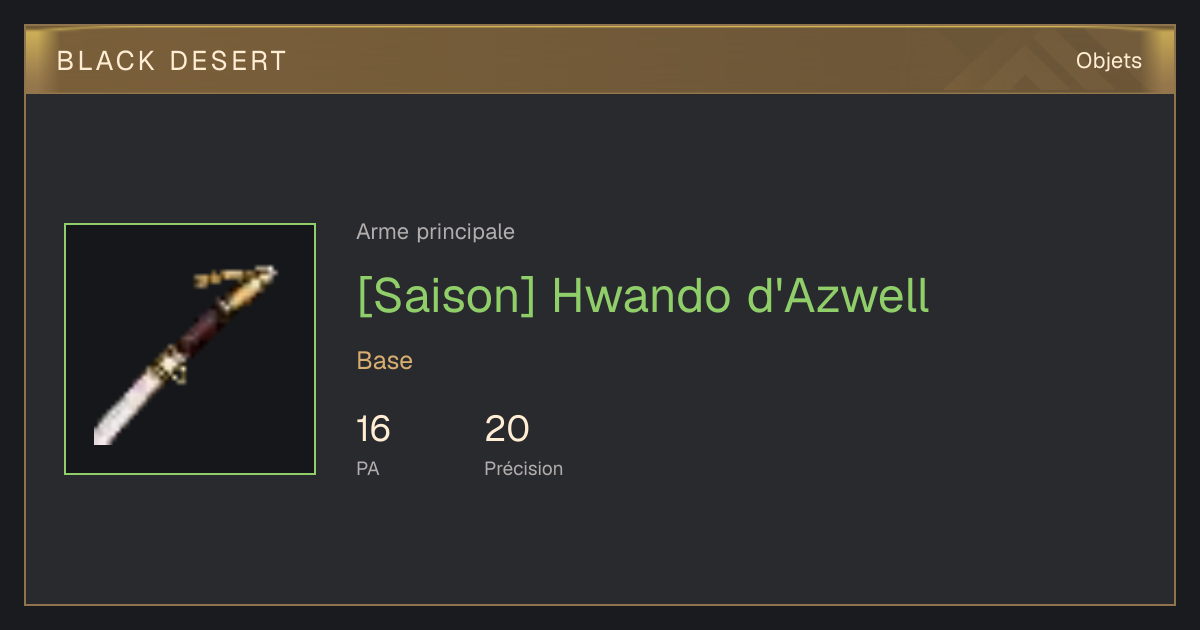Click the PA value 16
The height and width of the screenshot is (630, 1200).
click(373, 429)
